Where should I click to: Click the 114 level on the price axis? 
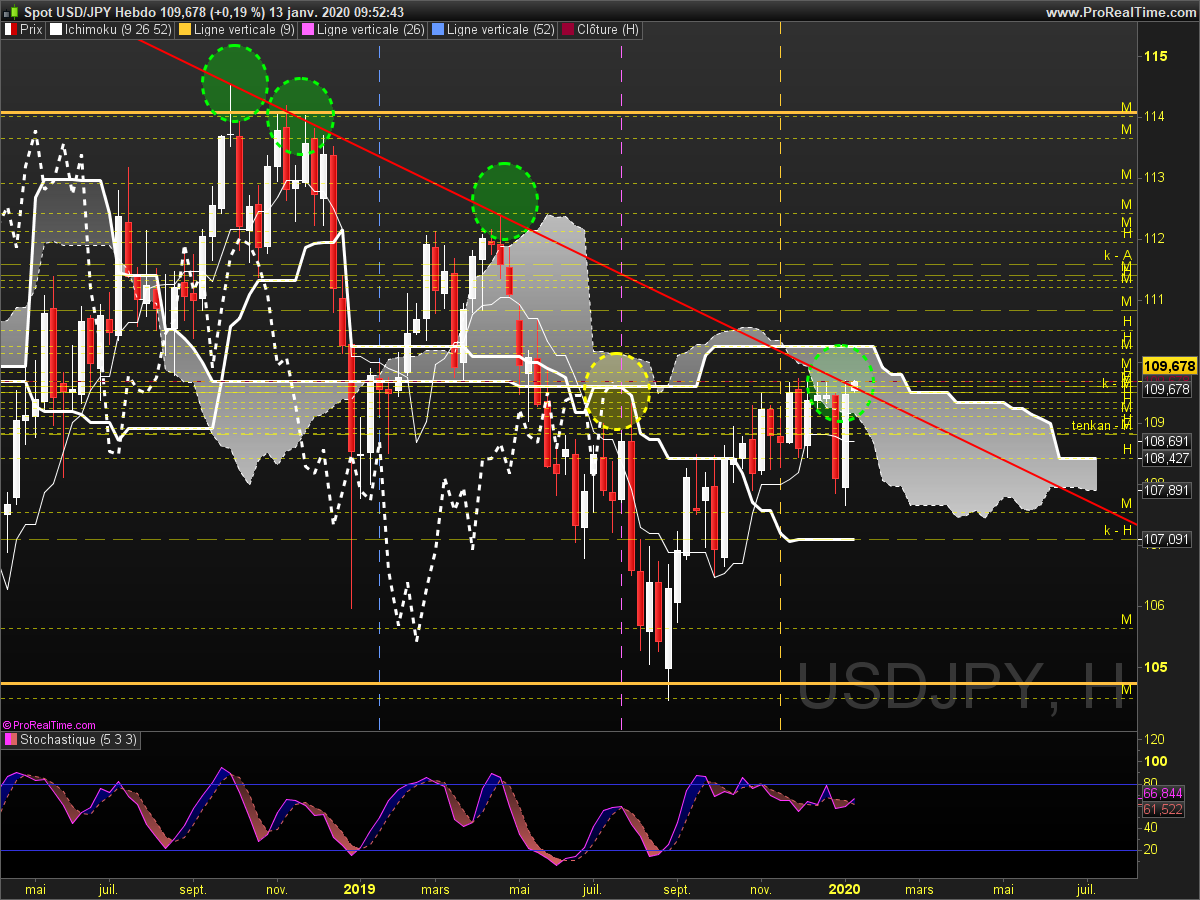pos(1155,117)
